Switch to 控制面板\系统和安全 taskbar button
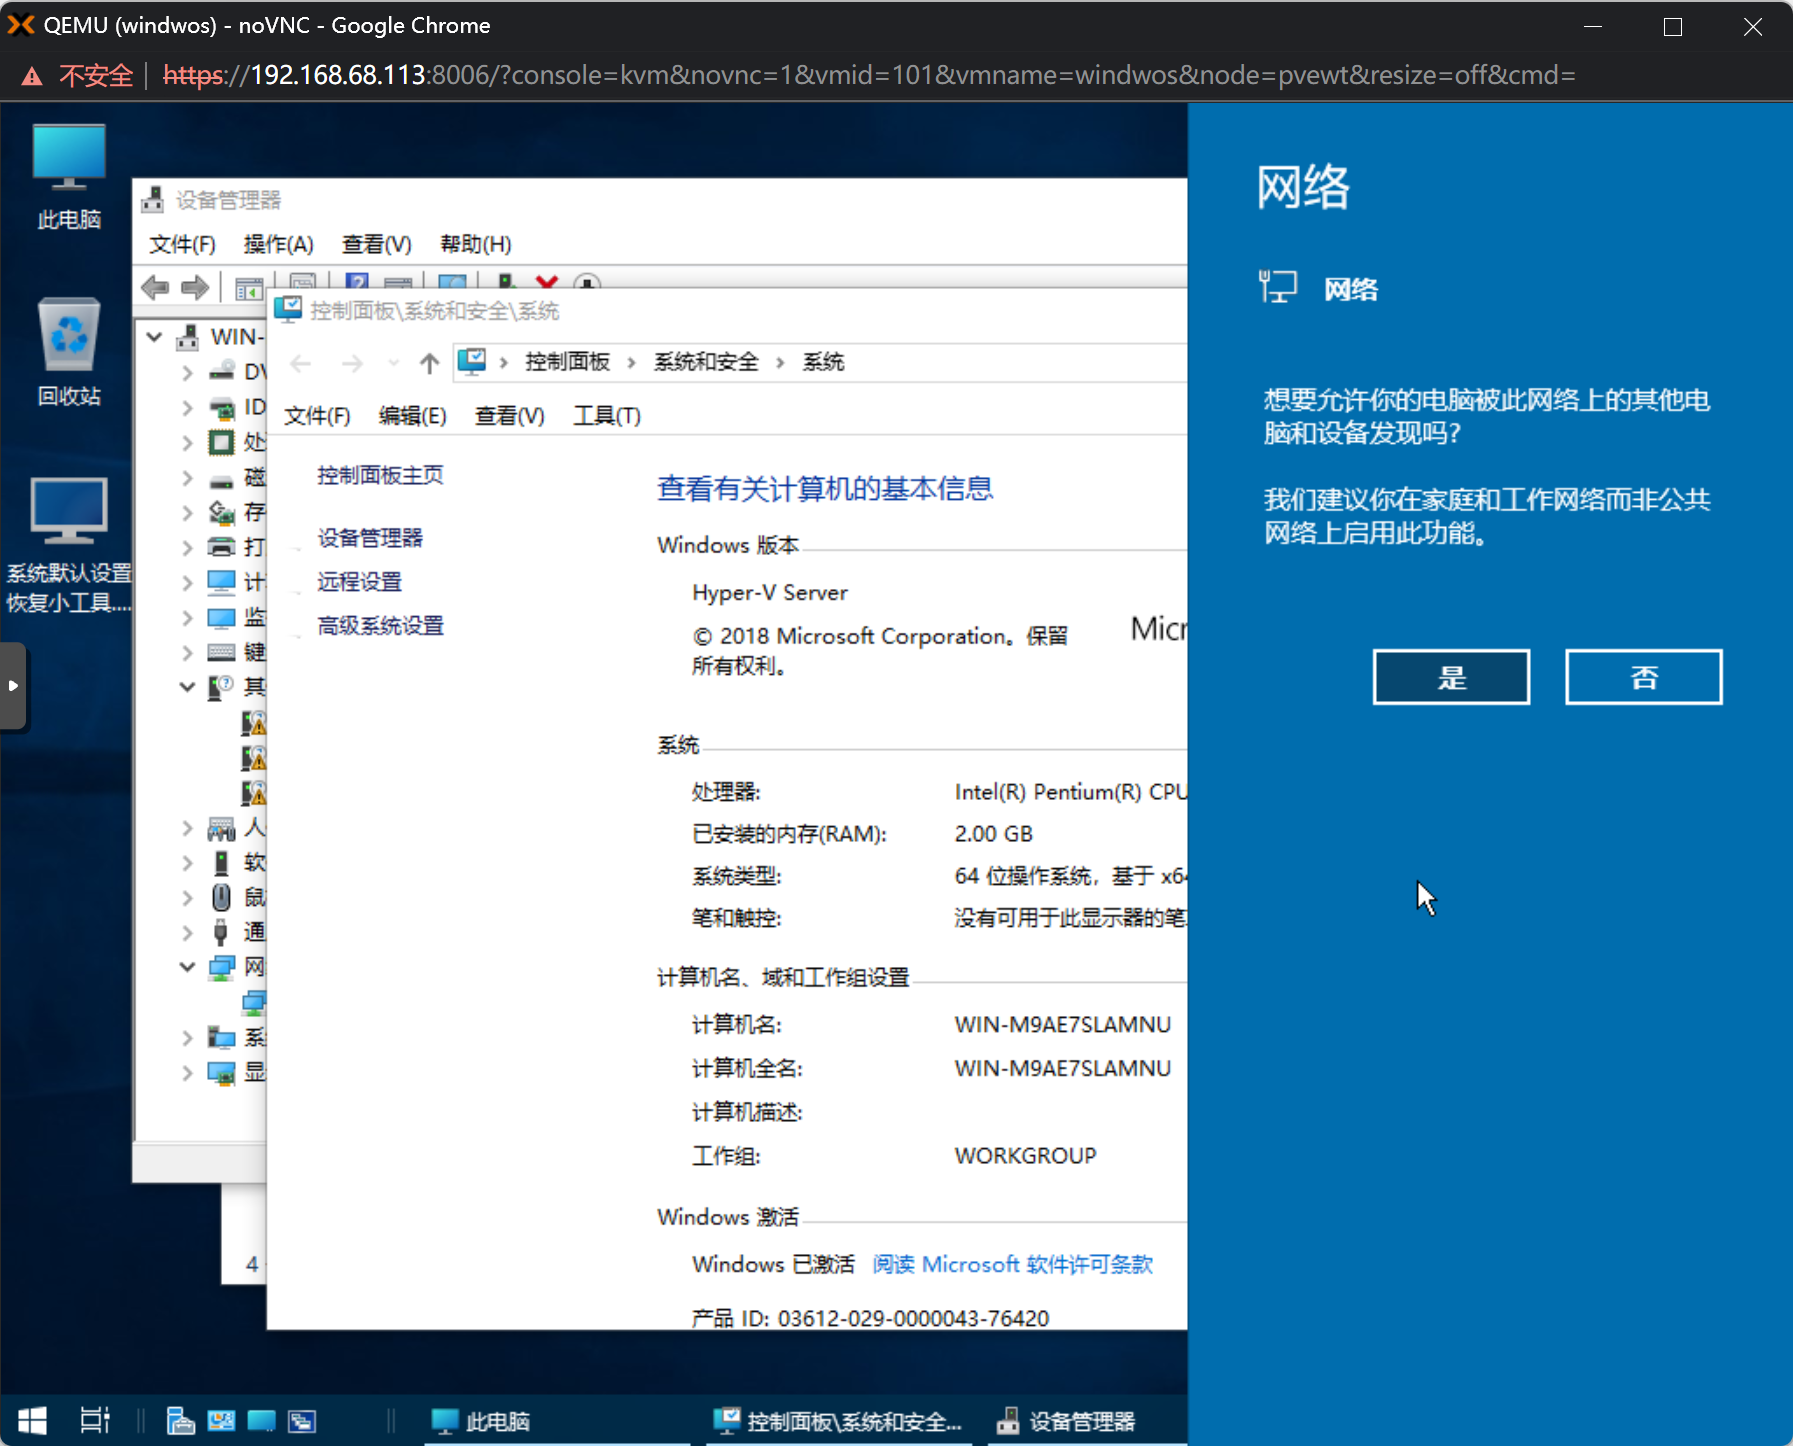This screenshot has height=1446, width=1793. (x=838, y=1420)
